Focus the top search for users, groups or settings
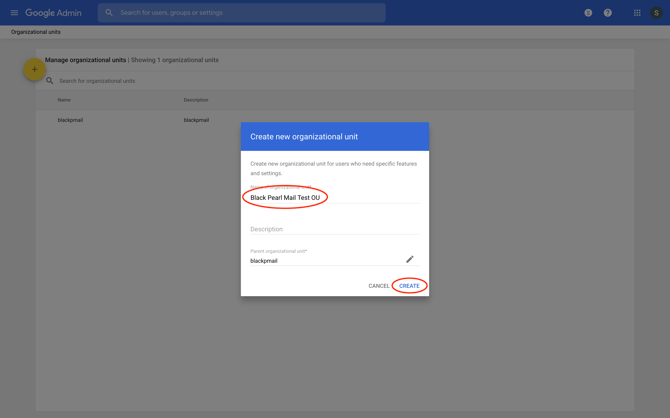 [x=241, y=13]
